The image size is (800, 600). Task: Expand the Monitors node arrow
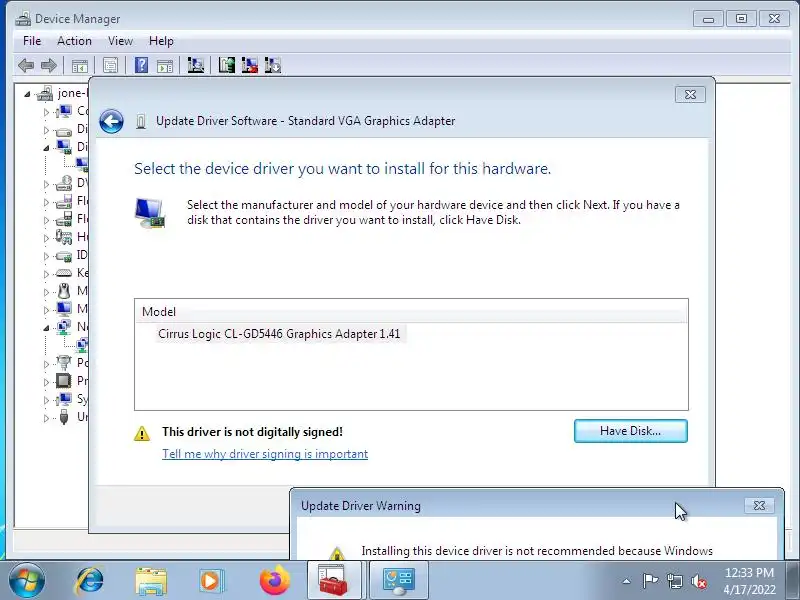point(46,310)
